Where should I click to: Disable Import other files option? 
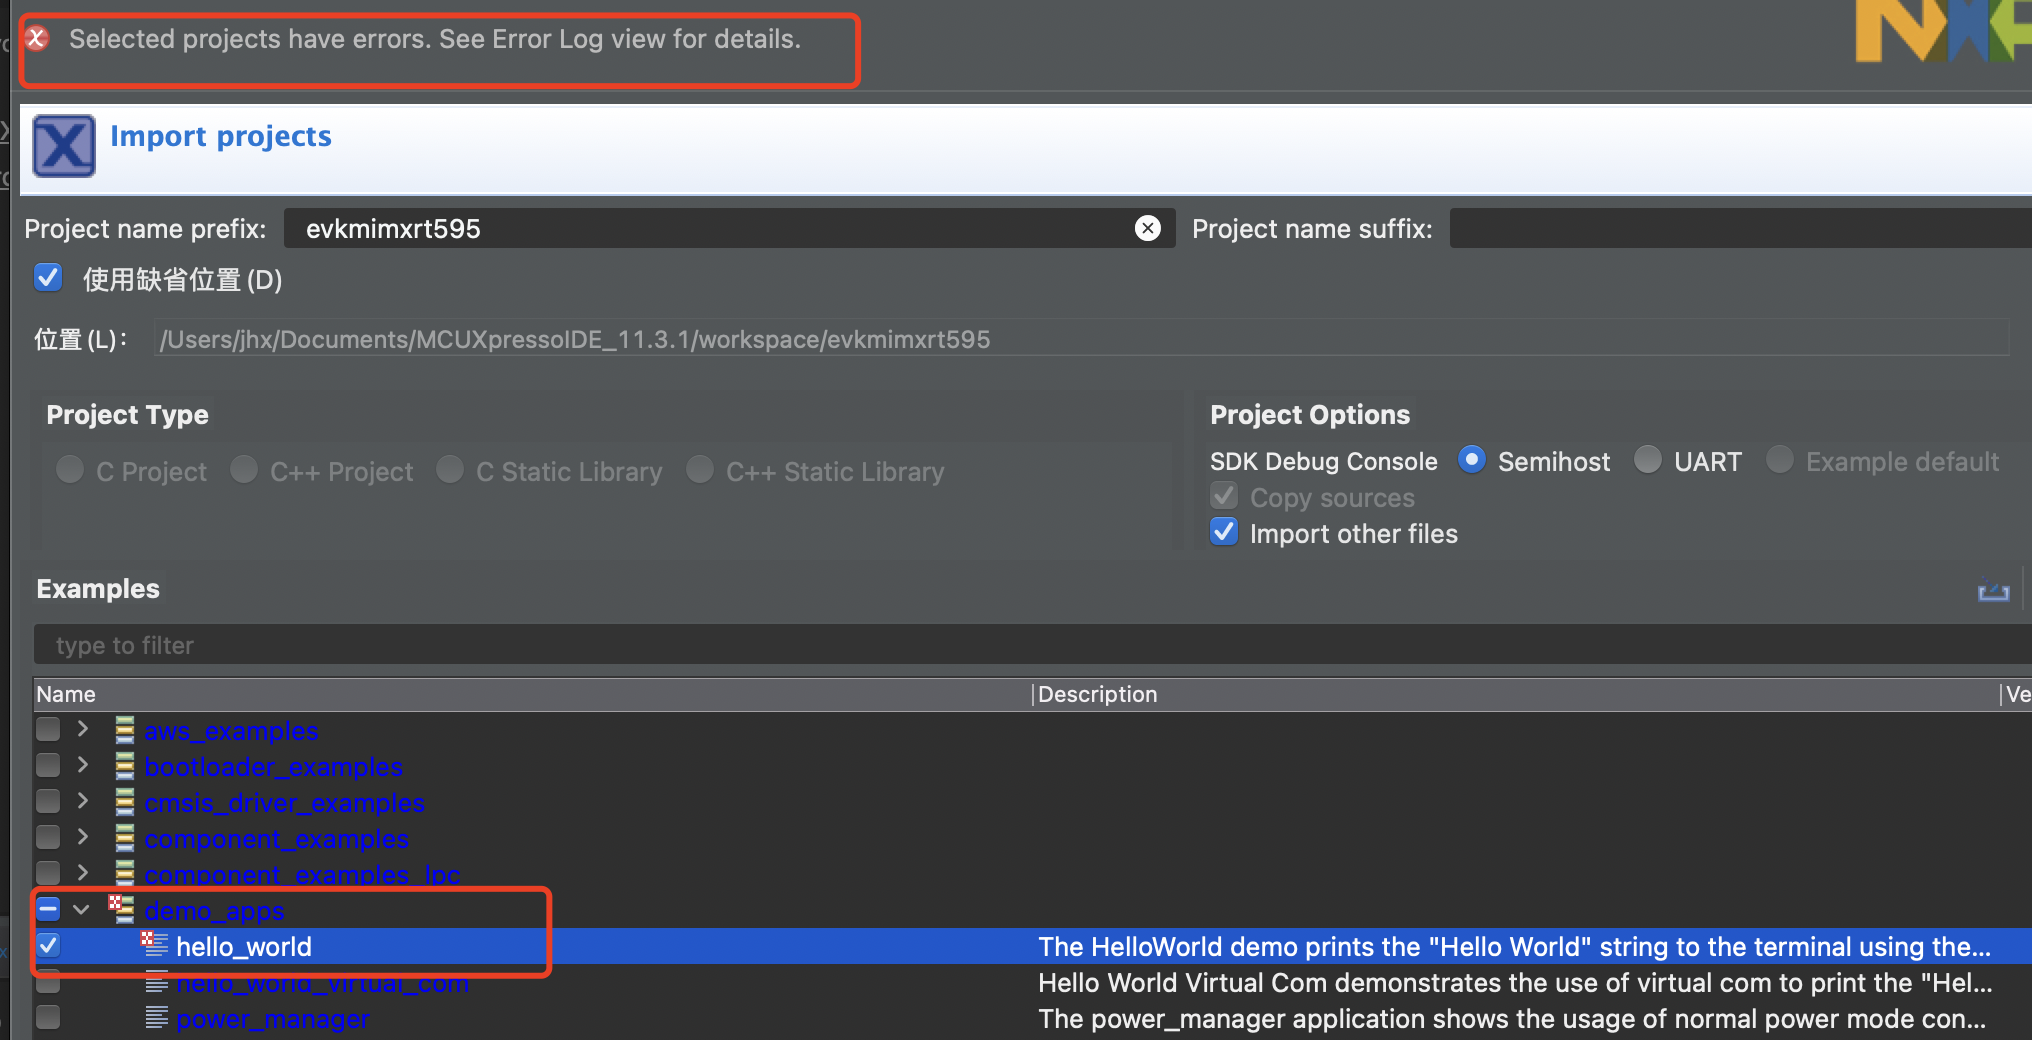click(1224, 533)
